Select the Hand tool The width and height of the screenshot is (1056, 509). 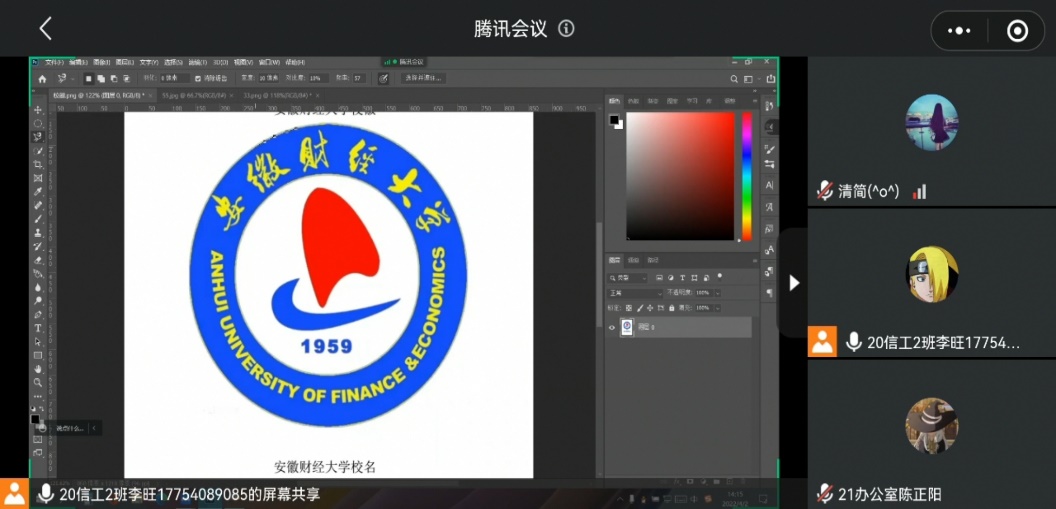38,369
